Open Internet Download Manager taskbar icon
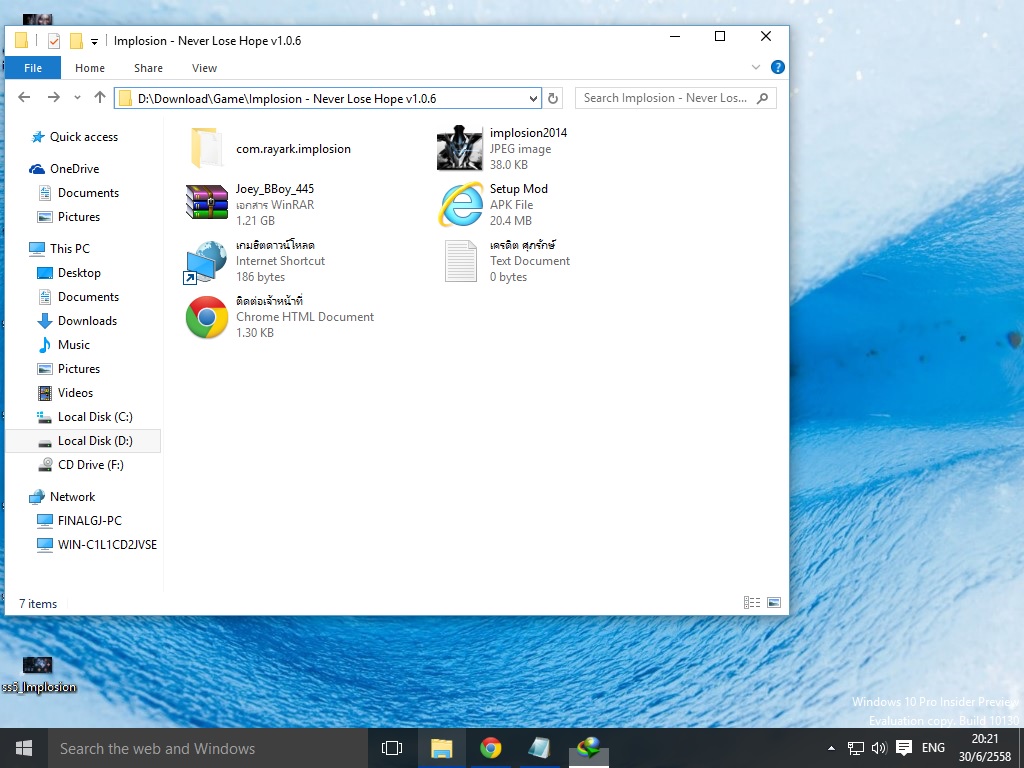 (588, 748)
